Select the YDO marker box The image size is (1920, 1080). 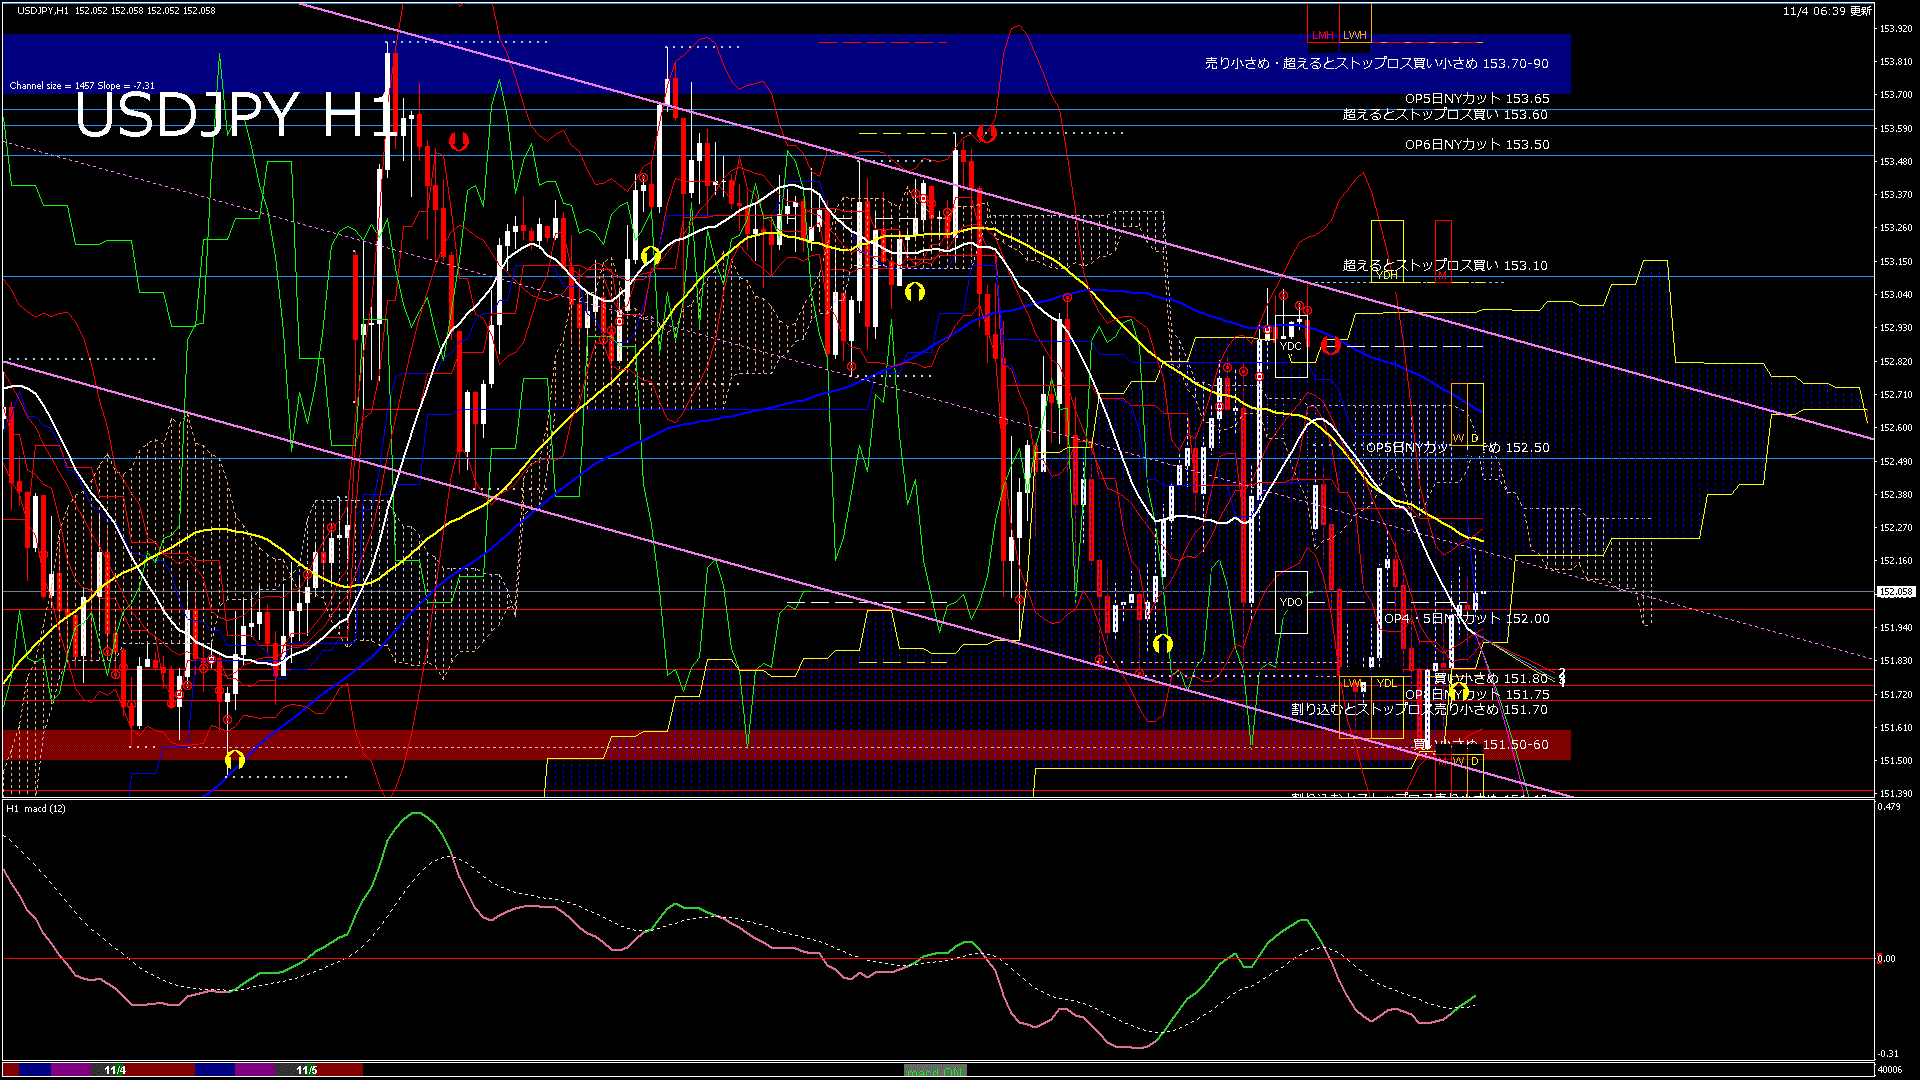point(1291,602)
